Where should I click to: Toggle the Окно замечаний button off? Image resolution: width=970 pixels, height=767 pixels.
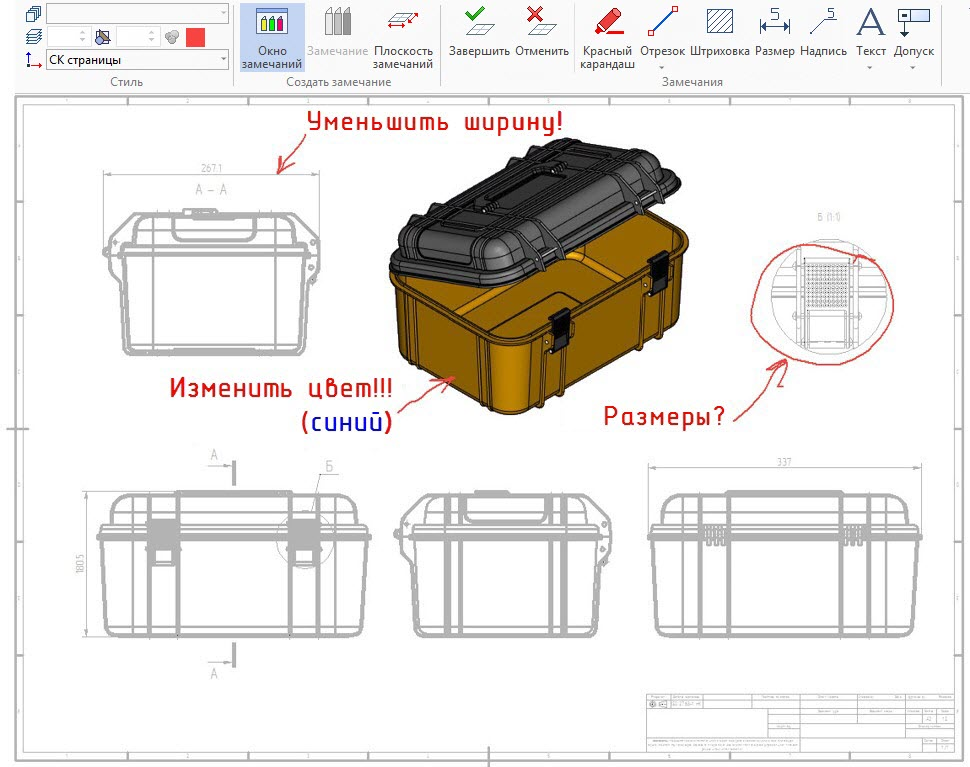[272, 35]
